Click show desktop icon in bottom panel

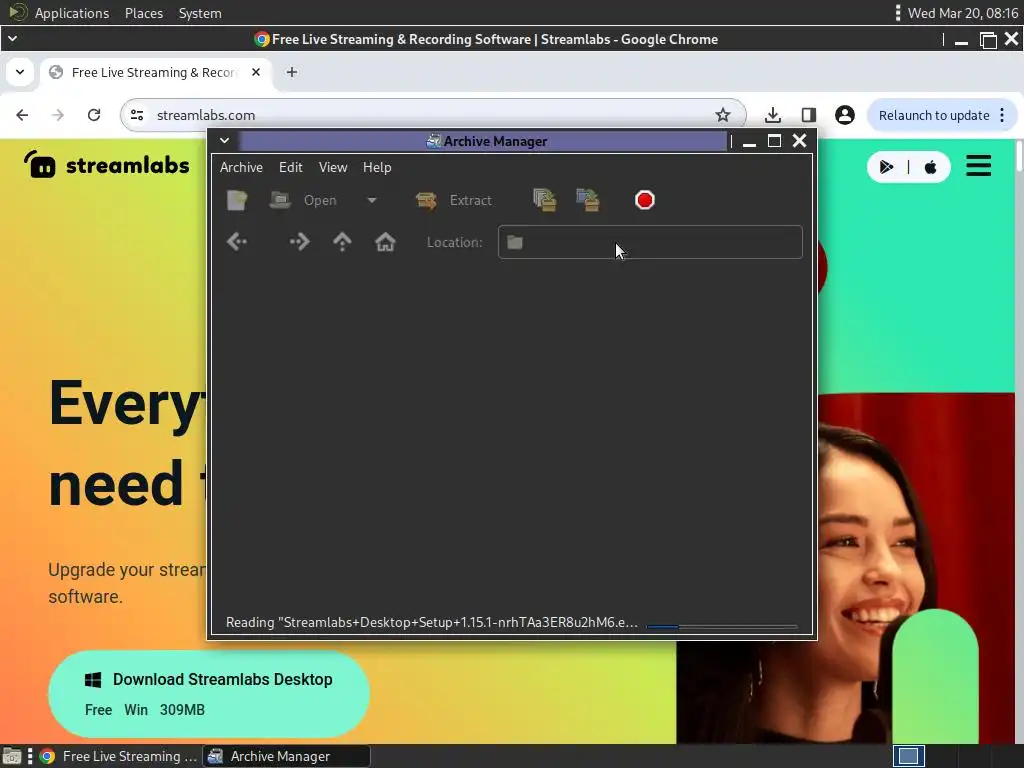(12, 756)
